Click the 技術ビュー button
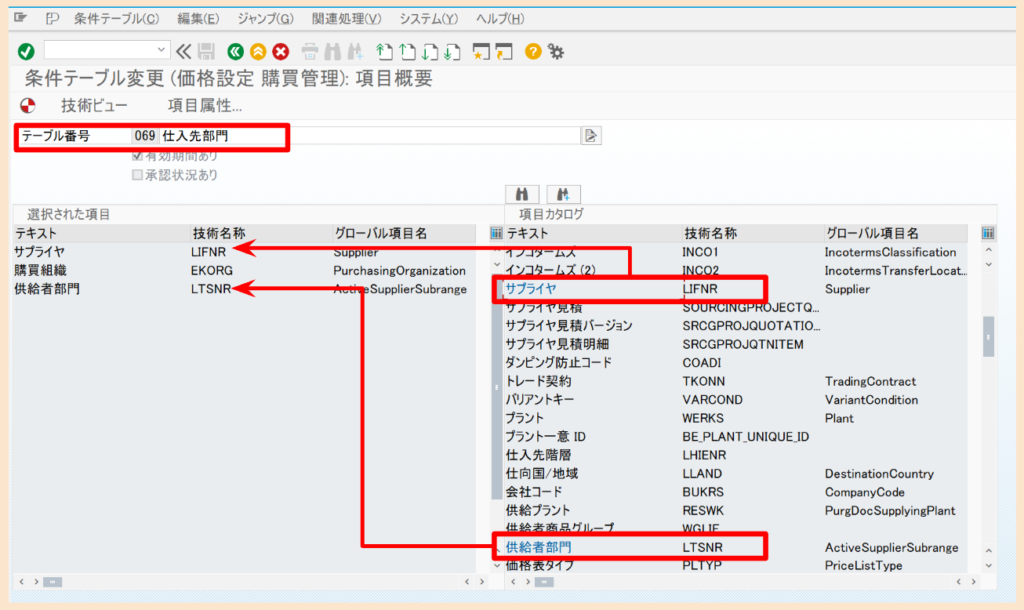This screenshot has width=1024, height=610. coord(94,106)
